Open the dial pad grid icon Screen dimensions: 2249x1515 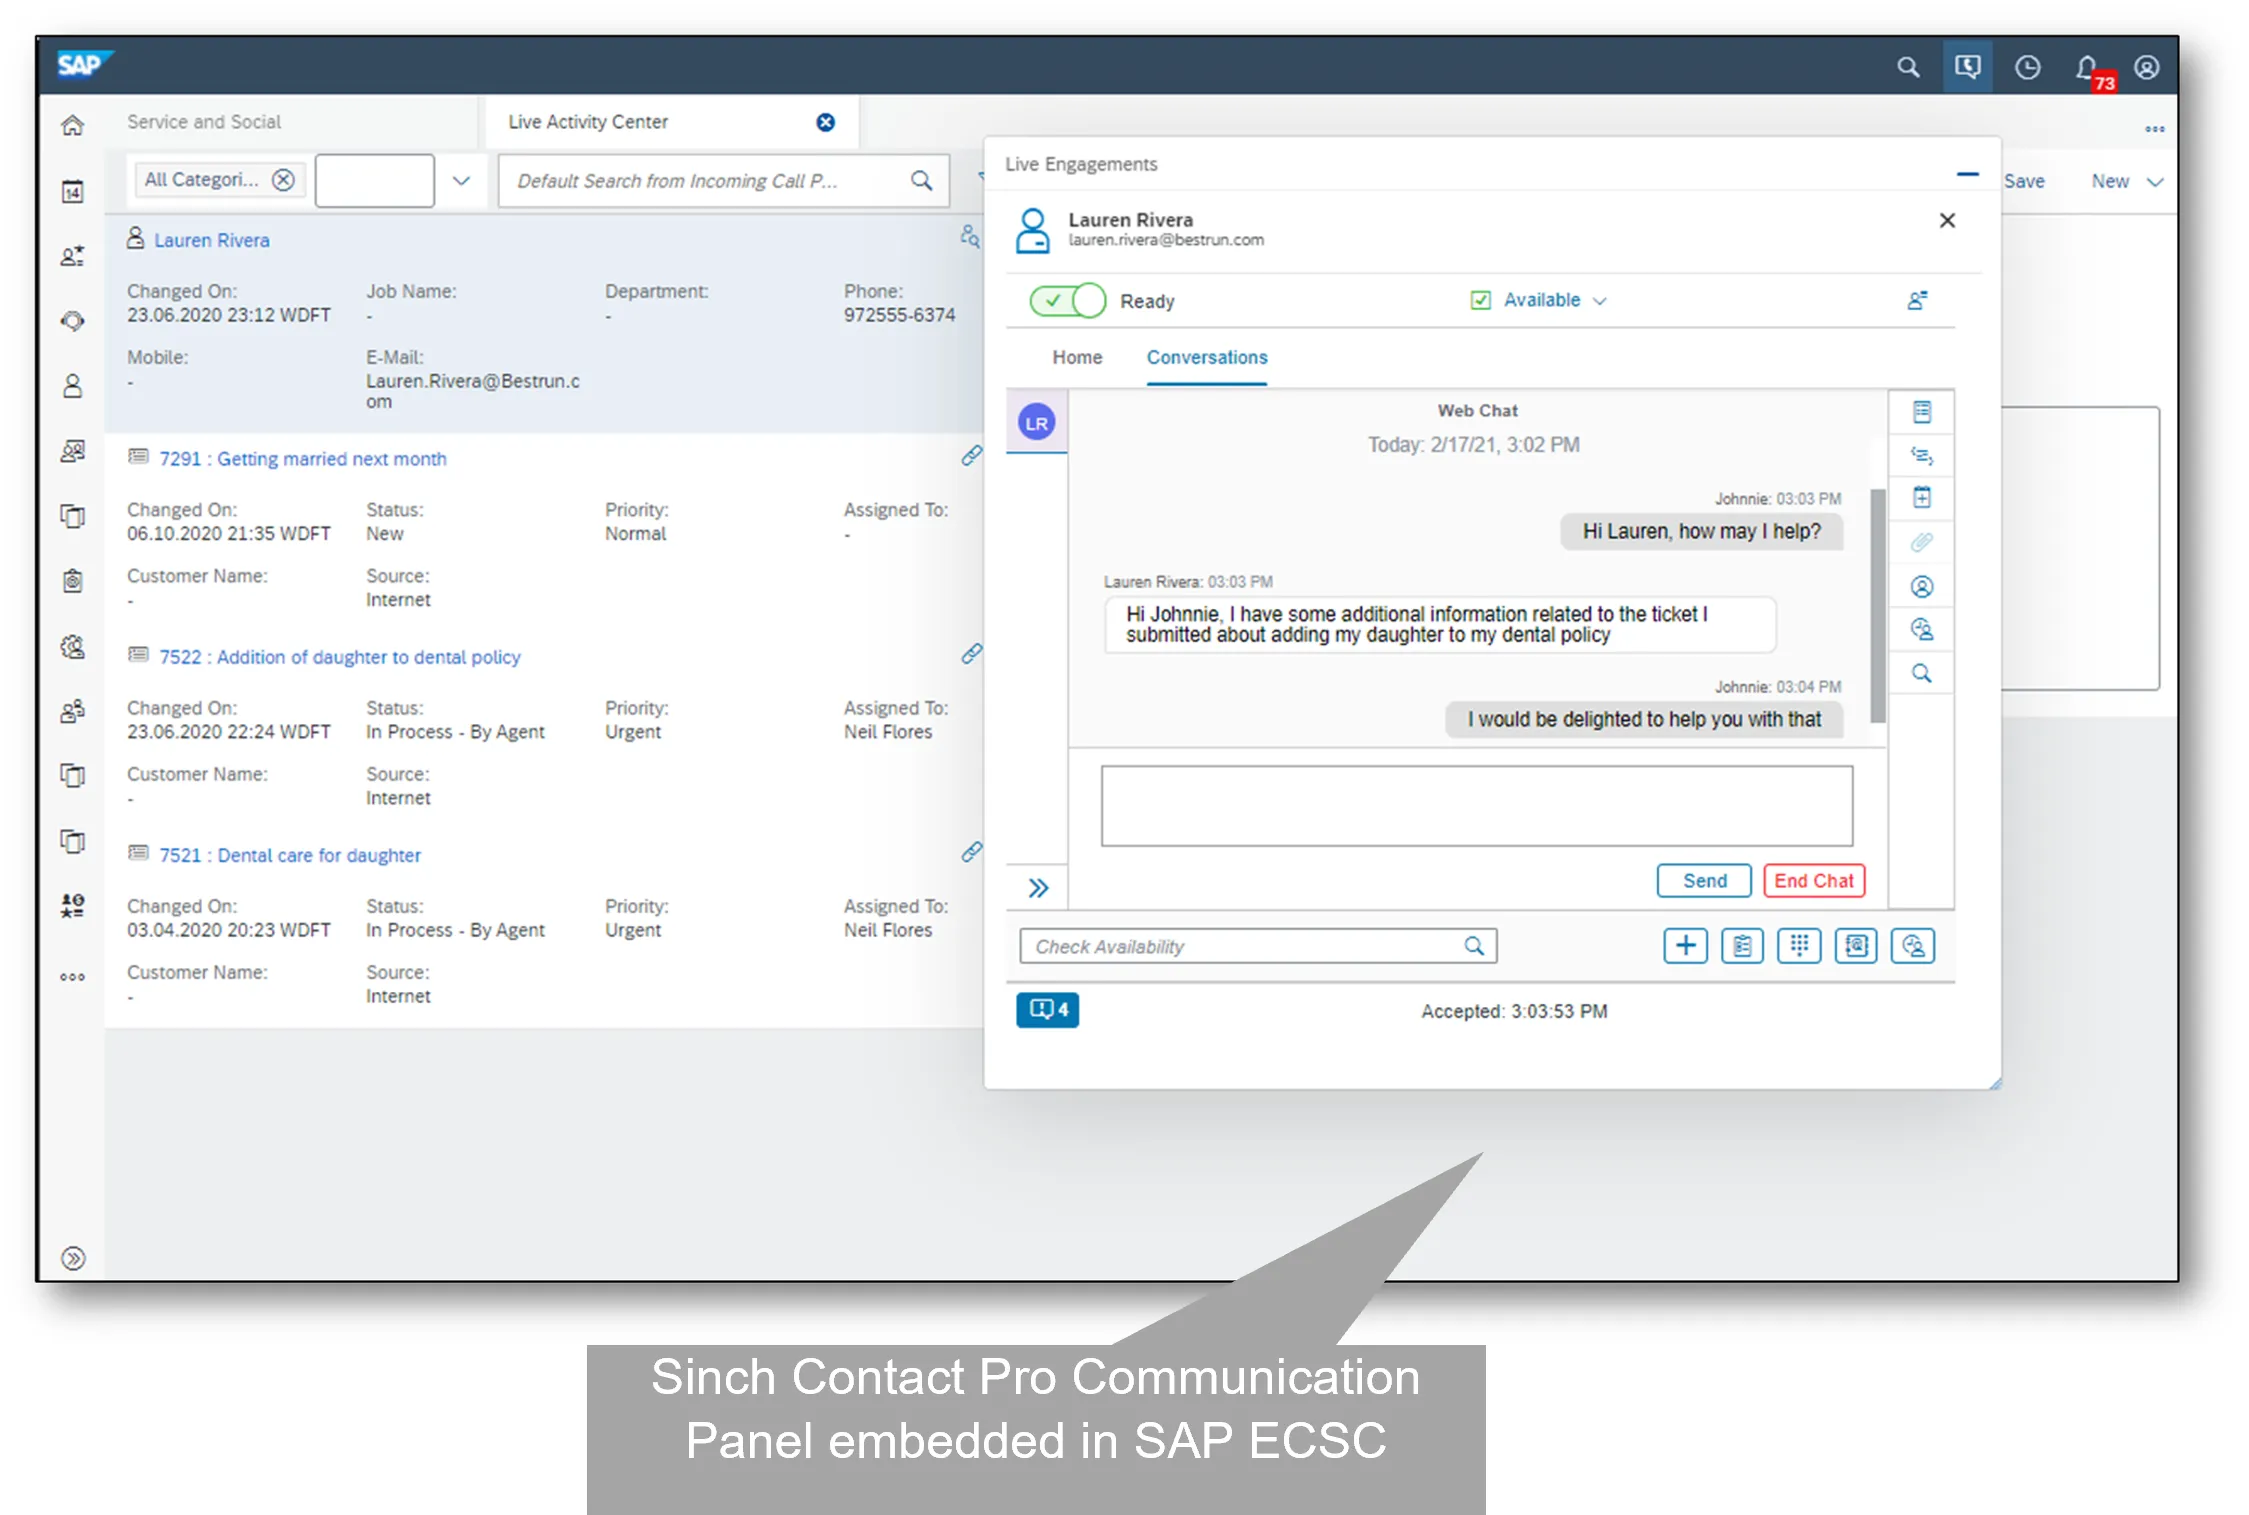1799,946
